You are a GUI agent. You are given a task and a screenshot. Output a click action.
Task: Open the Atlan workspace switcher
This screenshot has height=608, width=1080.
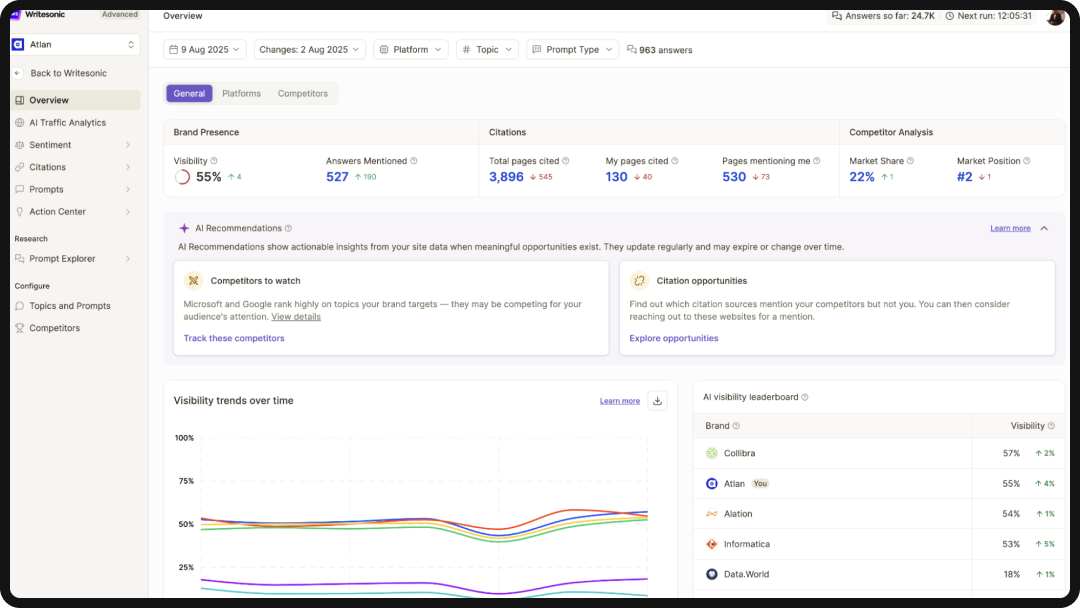pos(75,44)
